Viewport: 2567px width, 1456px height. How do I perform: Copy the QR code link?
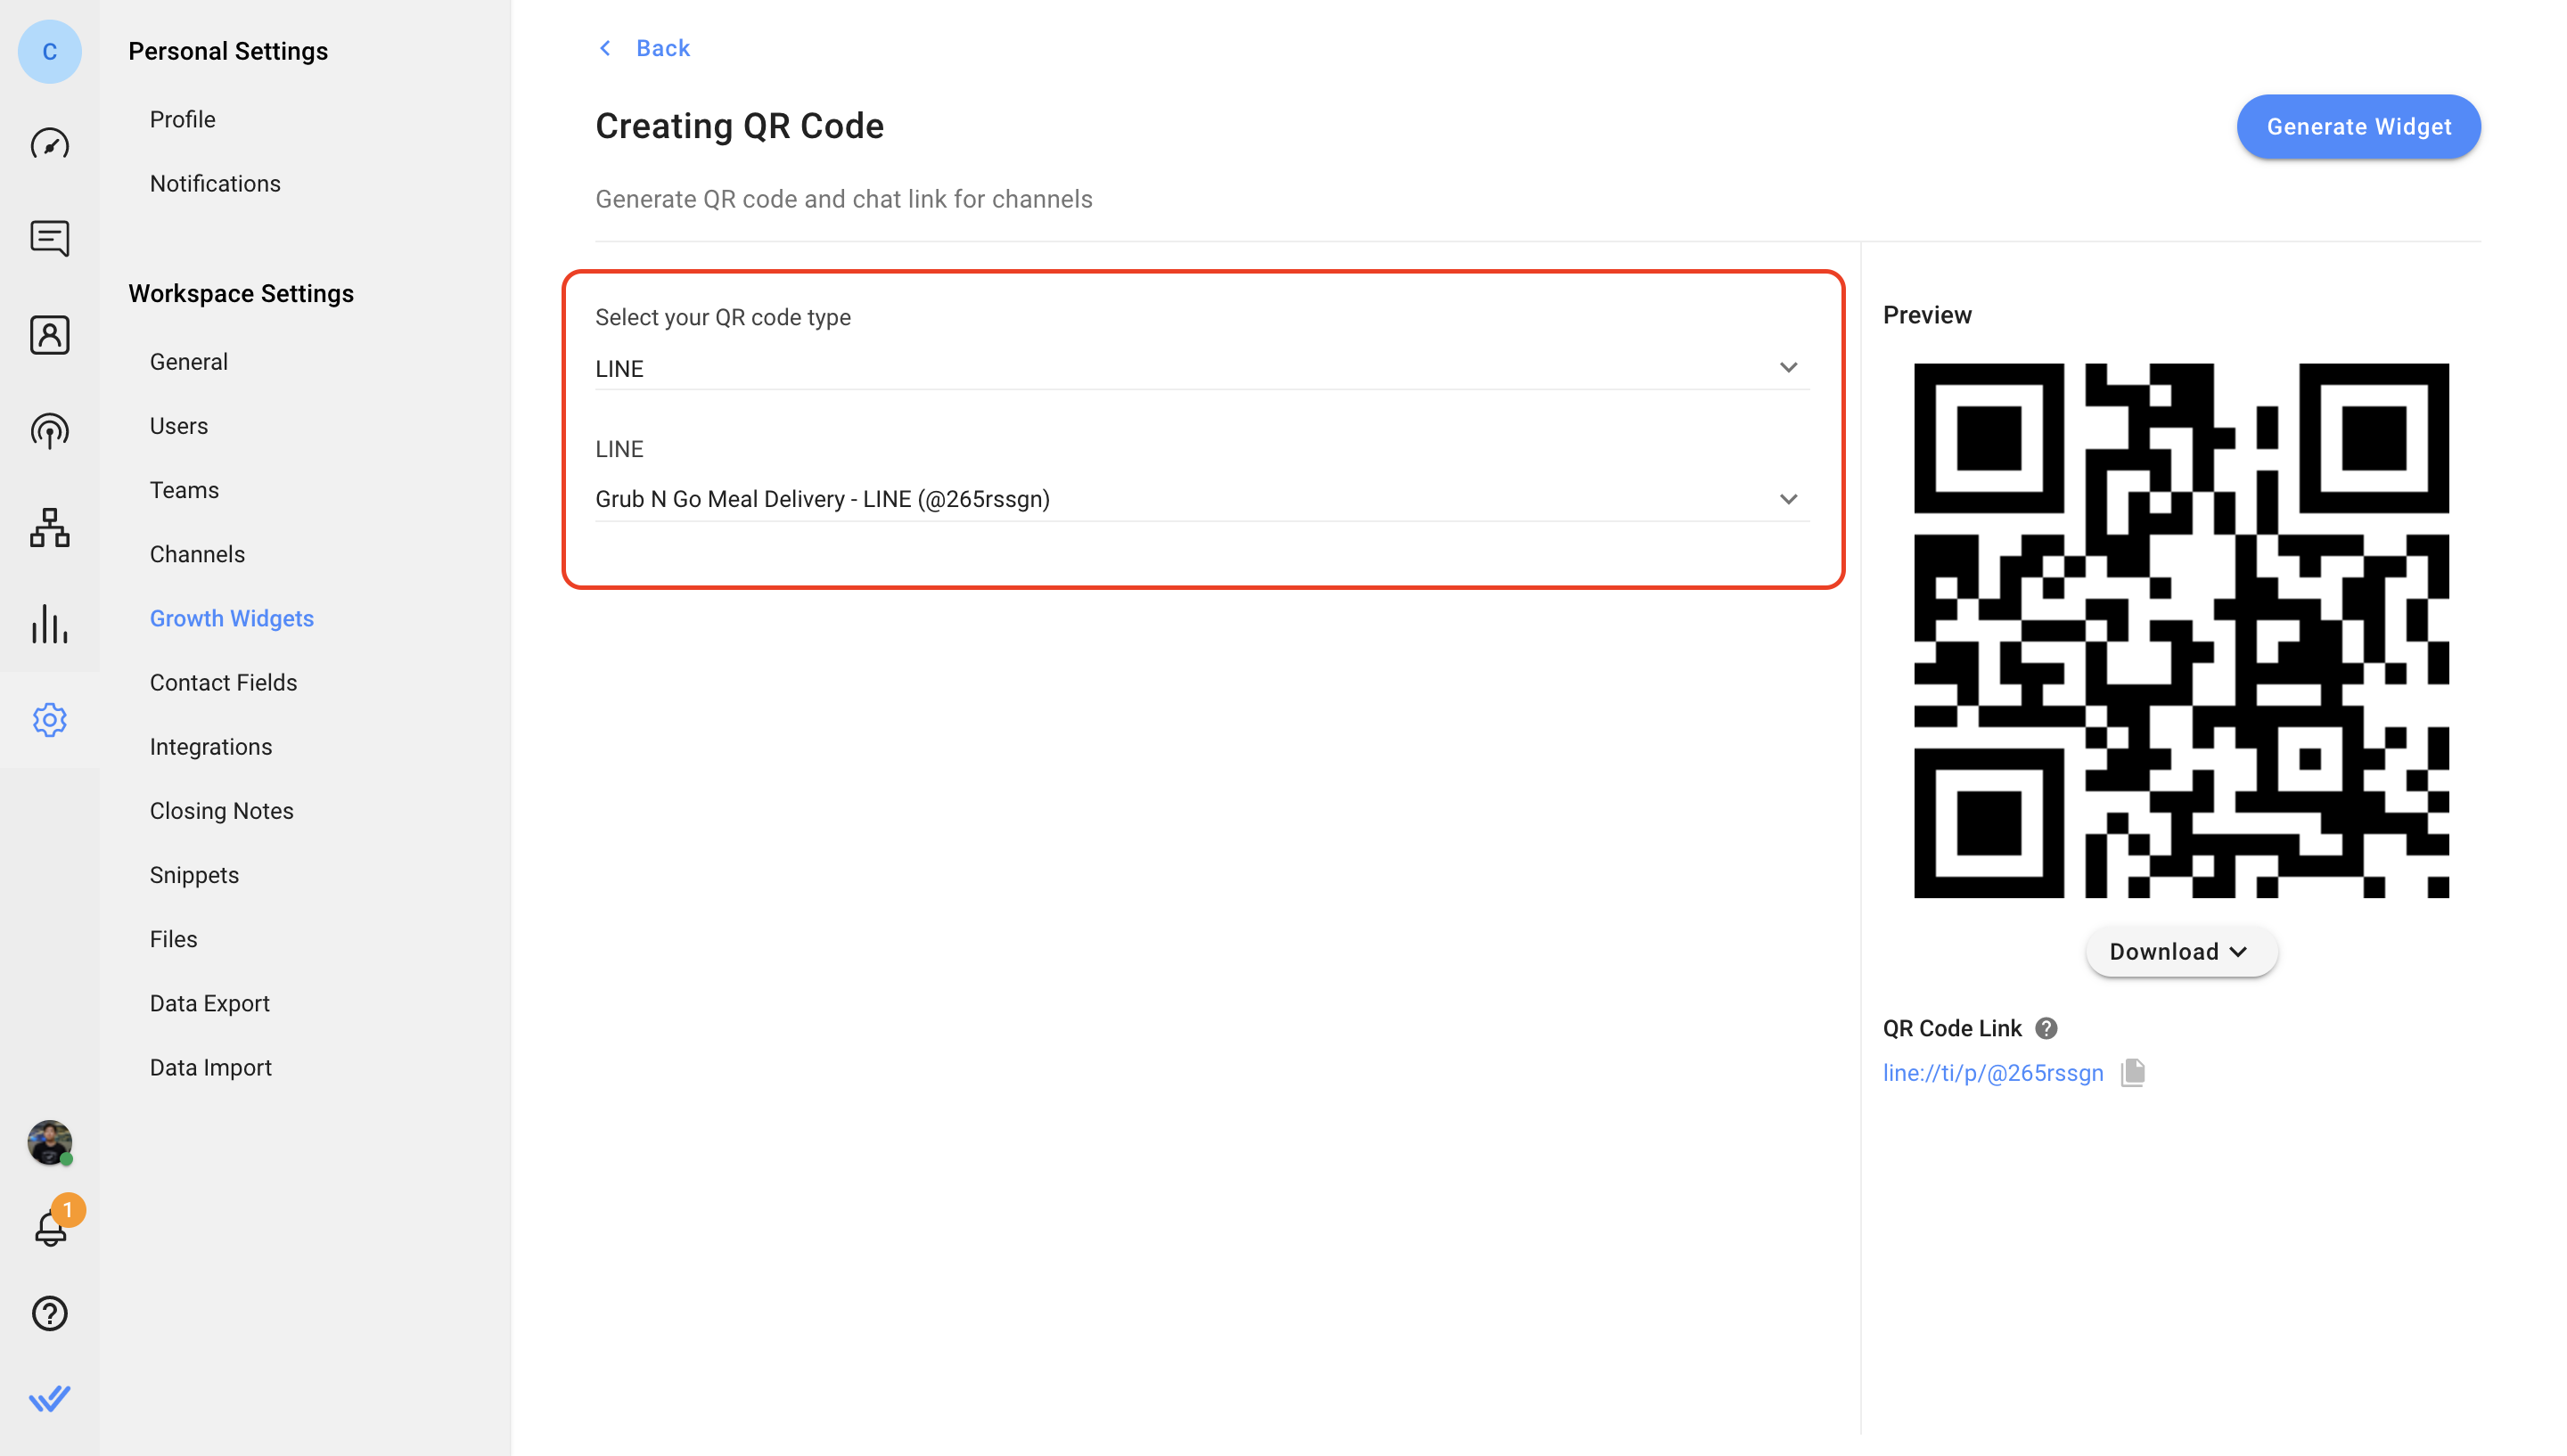pyautogui.click(x=2132, y=1072)
